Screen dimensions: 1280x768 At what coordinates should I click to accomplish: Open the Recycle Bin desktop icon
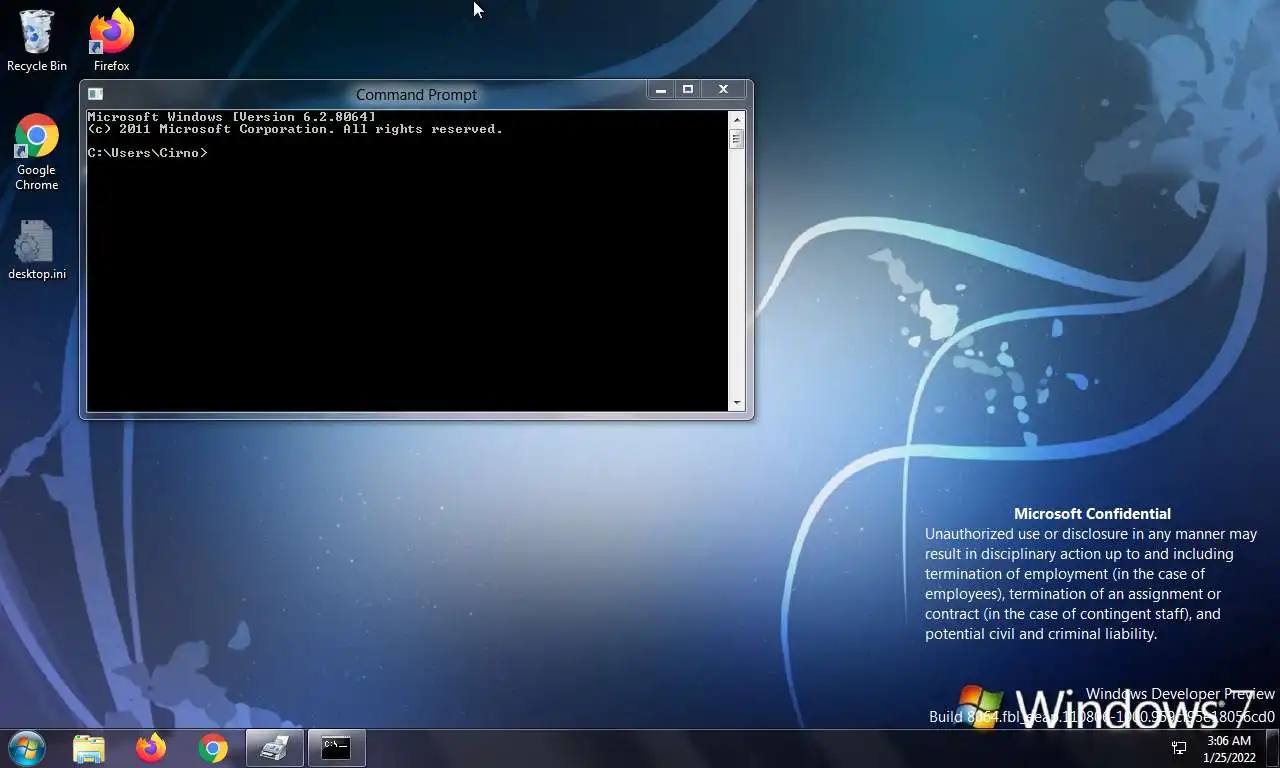click(x=36, y=41)
